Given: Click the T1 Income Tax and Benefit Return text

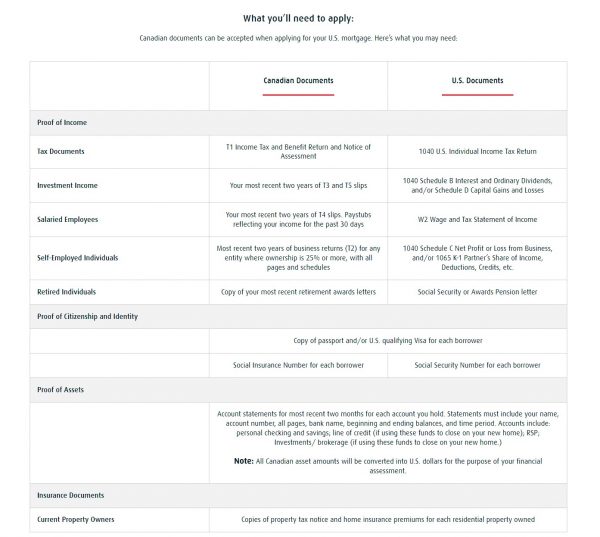Looking at the screenshot, I should [298, 152].
